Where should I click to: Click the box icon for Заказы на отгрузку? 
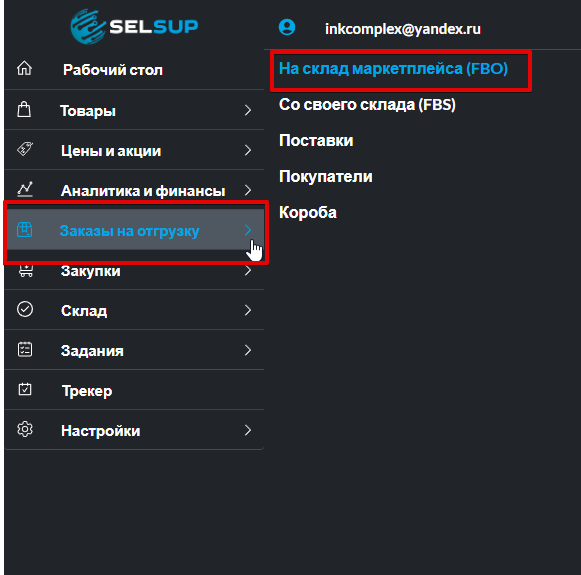pyautogui.click(x=25, y=230)
